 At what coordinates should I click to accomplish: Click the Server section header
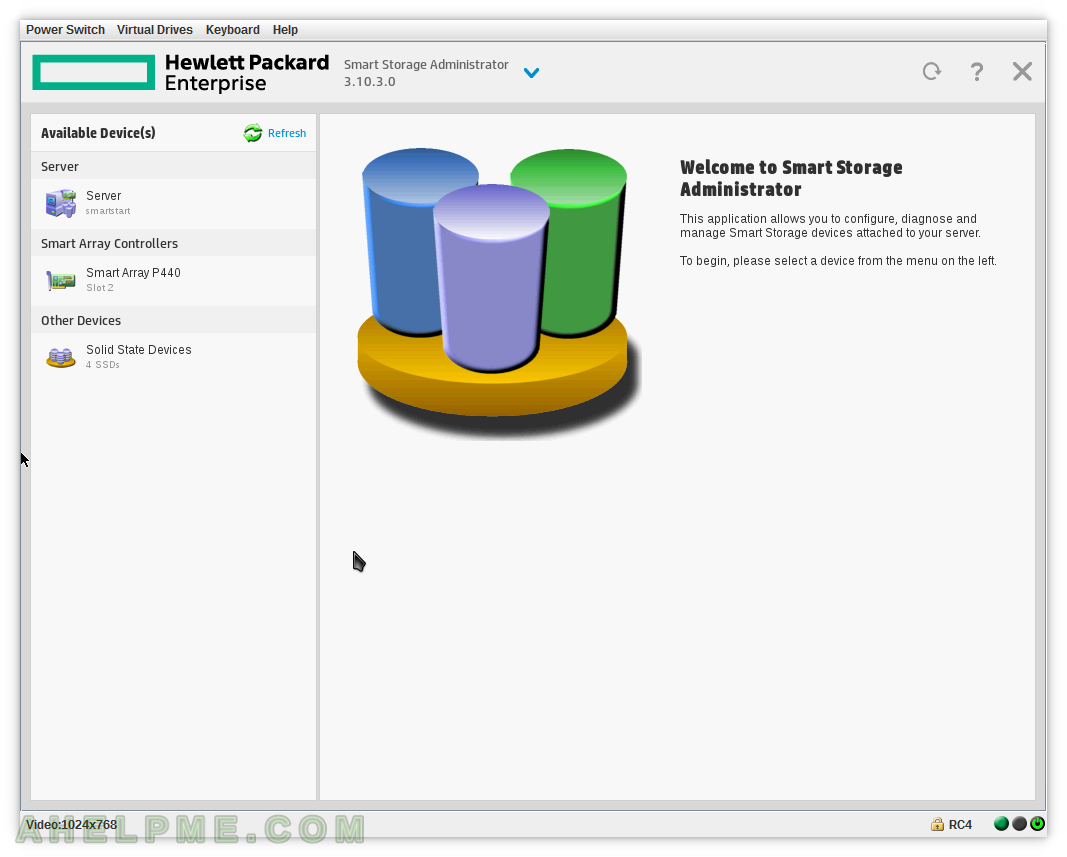174,166
